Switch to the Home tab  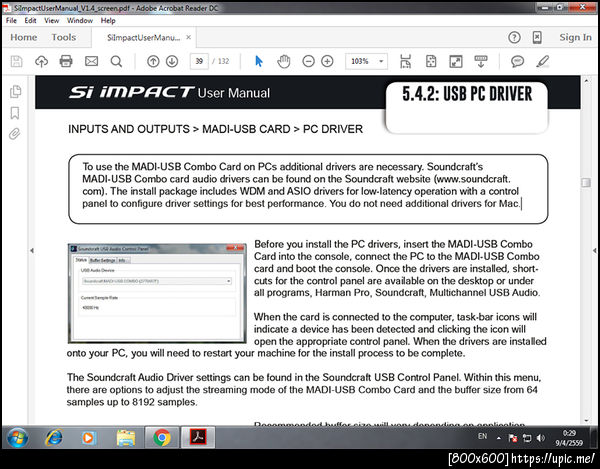(24, 37)
